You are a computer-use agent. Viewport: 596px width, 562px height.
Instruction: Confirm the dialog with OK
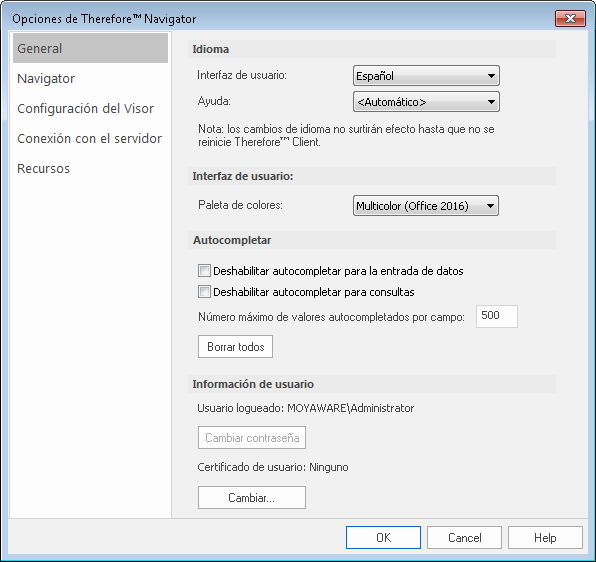click(383, 537)
